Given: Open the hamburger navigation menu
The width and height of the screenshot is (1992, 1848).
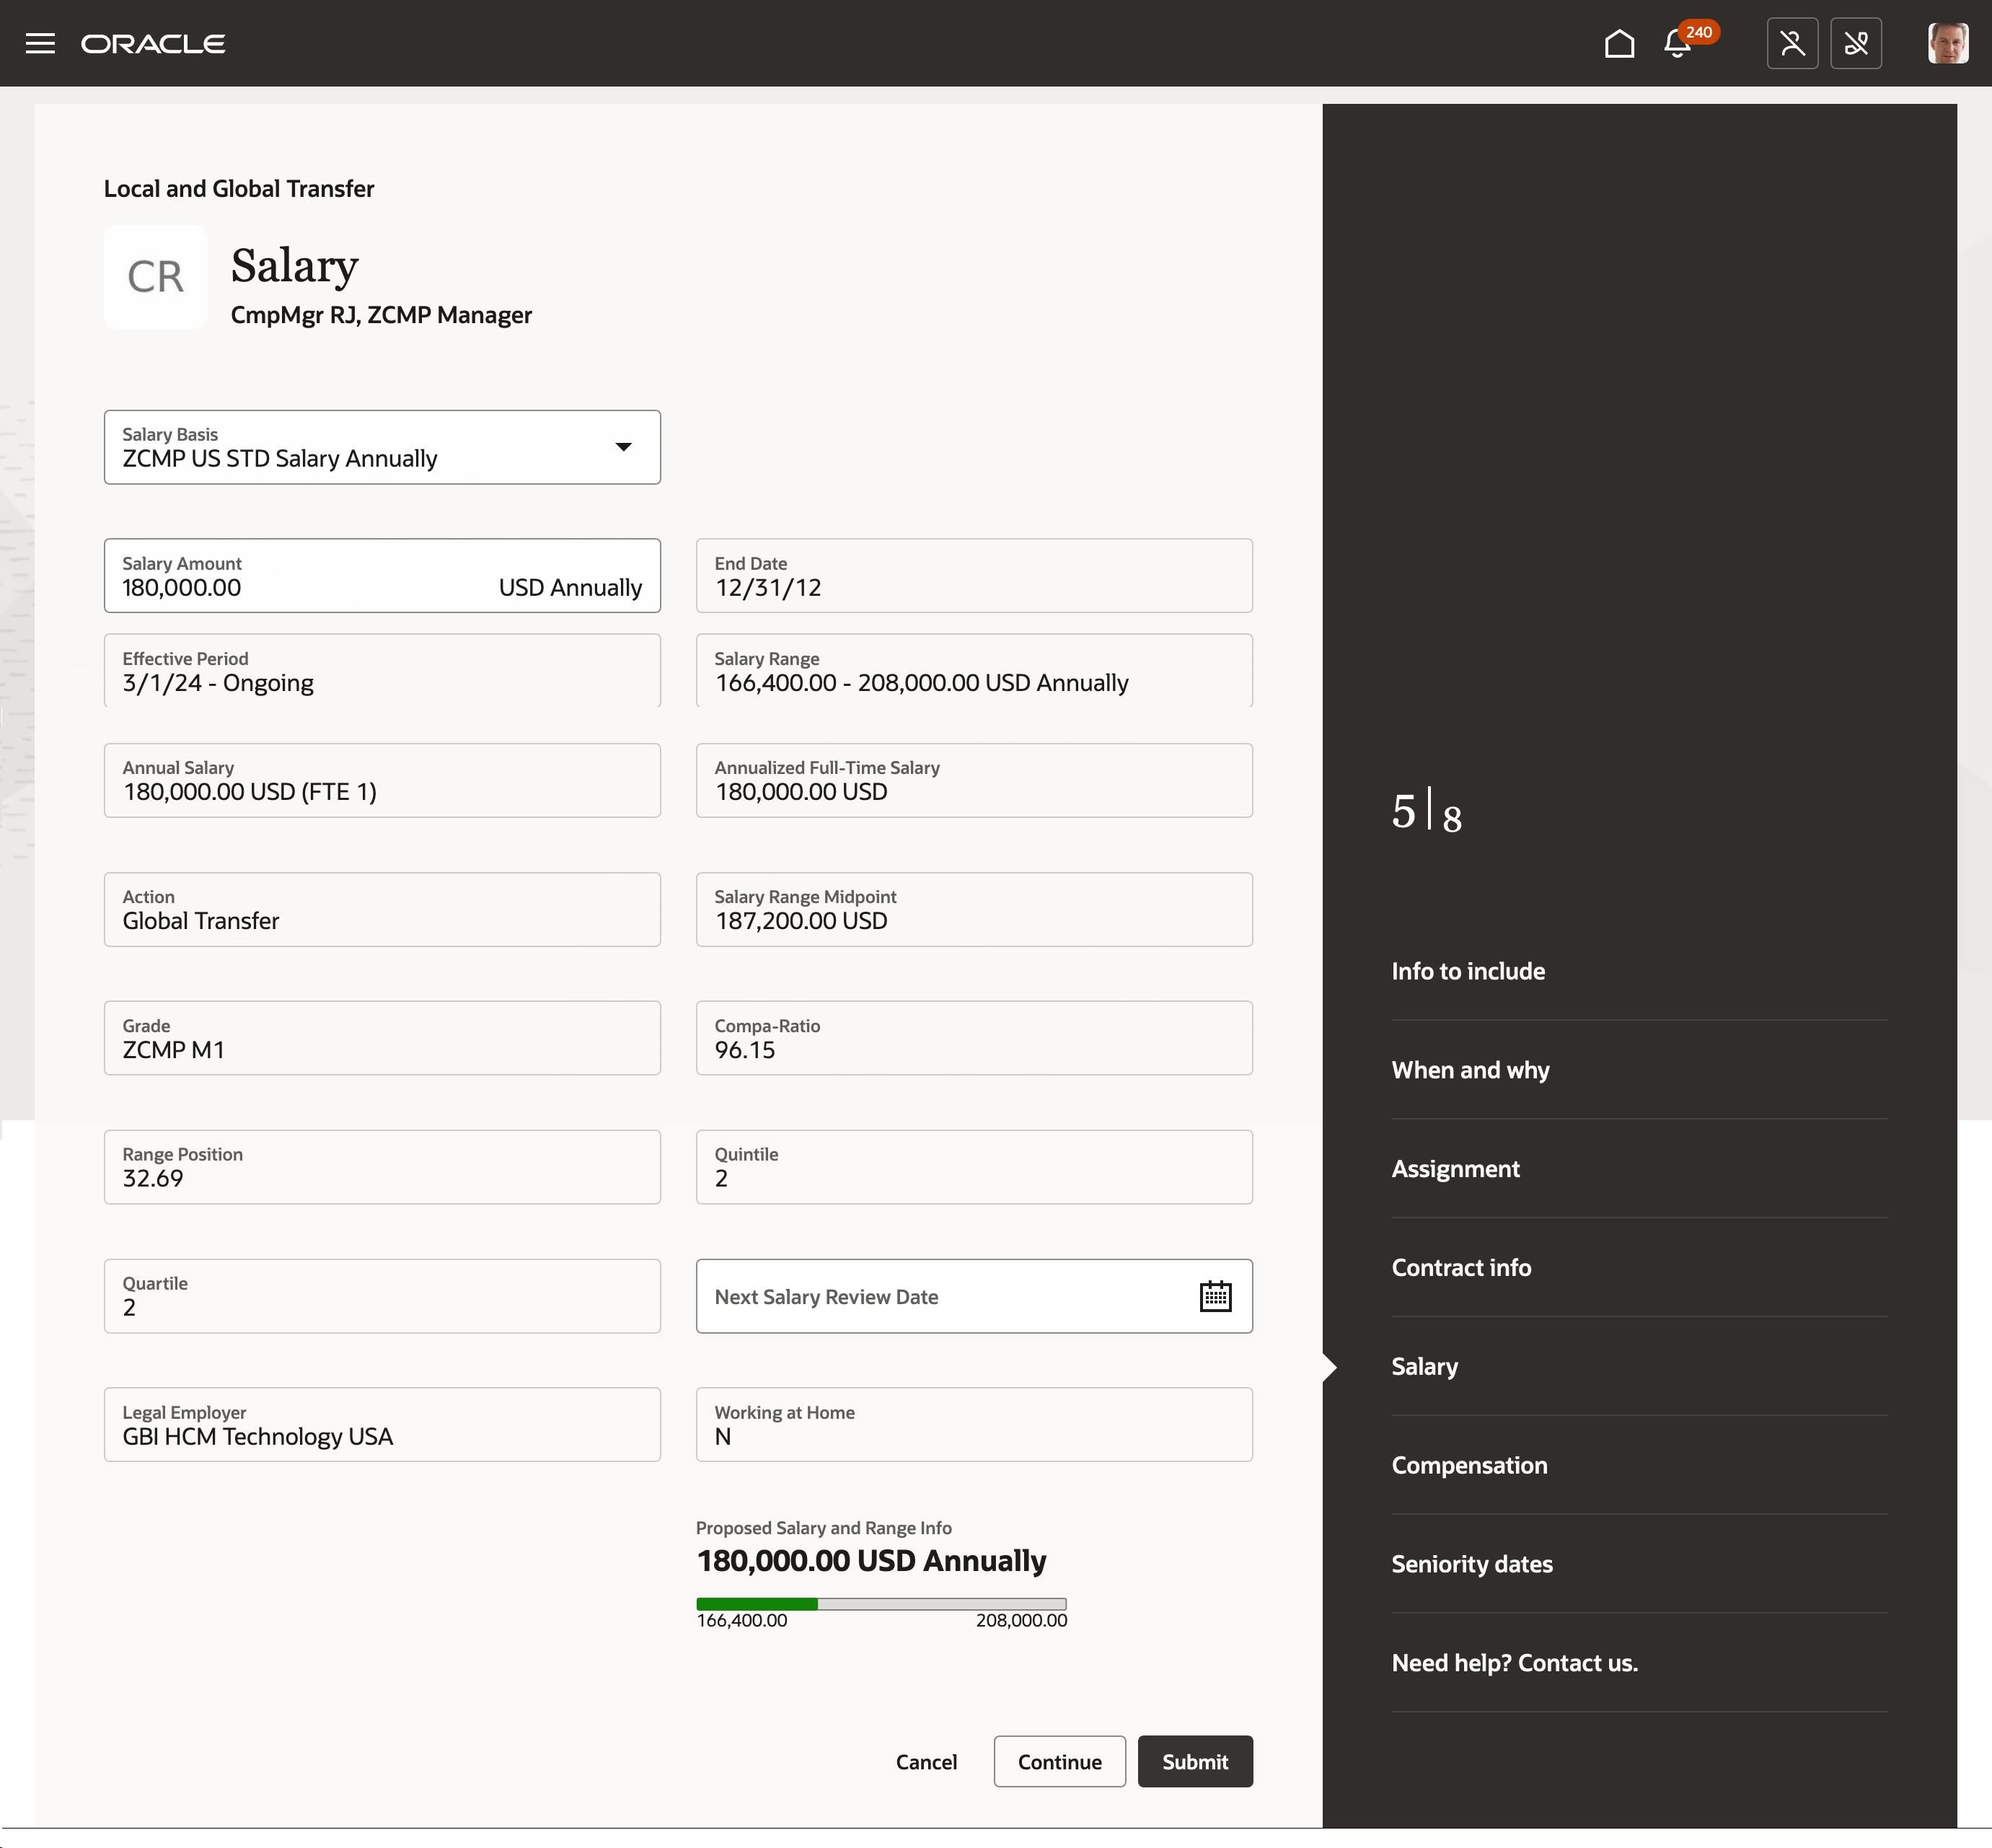Looking at the screenshot, I should pyautogui.click(x=40, y=44).
